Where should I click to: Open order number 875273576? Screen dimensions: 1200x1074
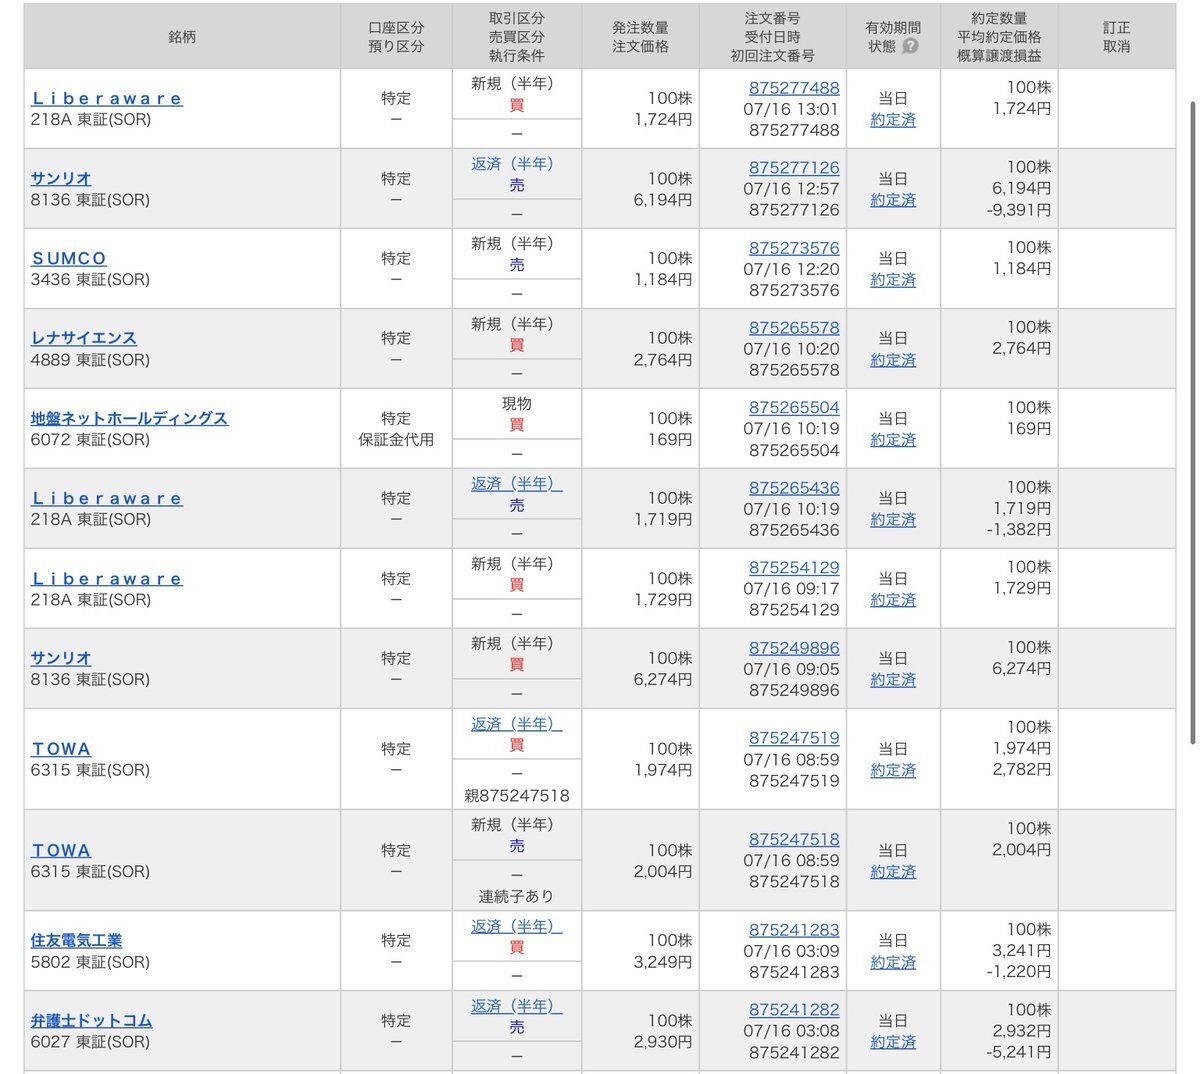794,248
